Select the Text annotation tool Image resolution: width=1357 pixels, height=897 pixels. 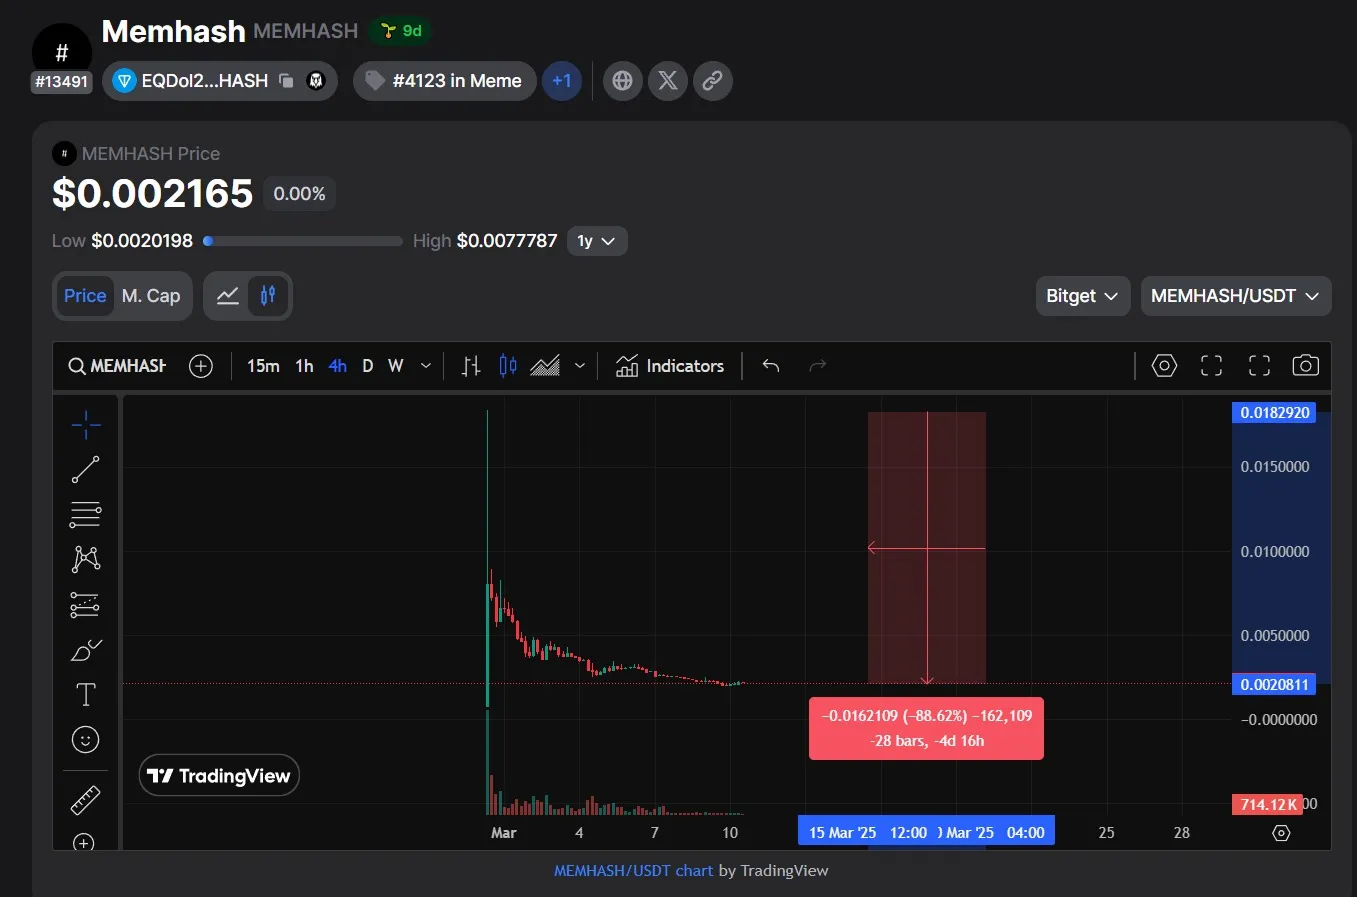tap(86, 694)
